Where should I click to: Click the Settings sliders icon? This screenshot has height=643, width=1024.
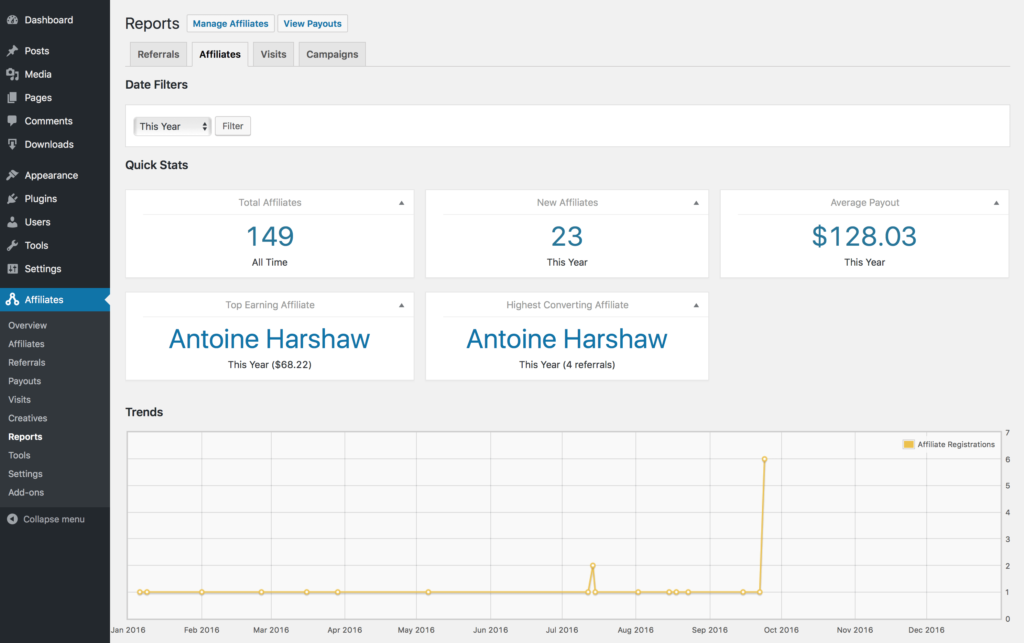click(x=12, y=269)
